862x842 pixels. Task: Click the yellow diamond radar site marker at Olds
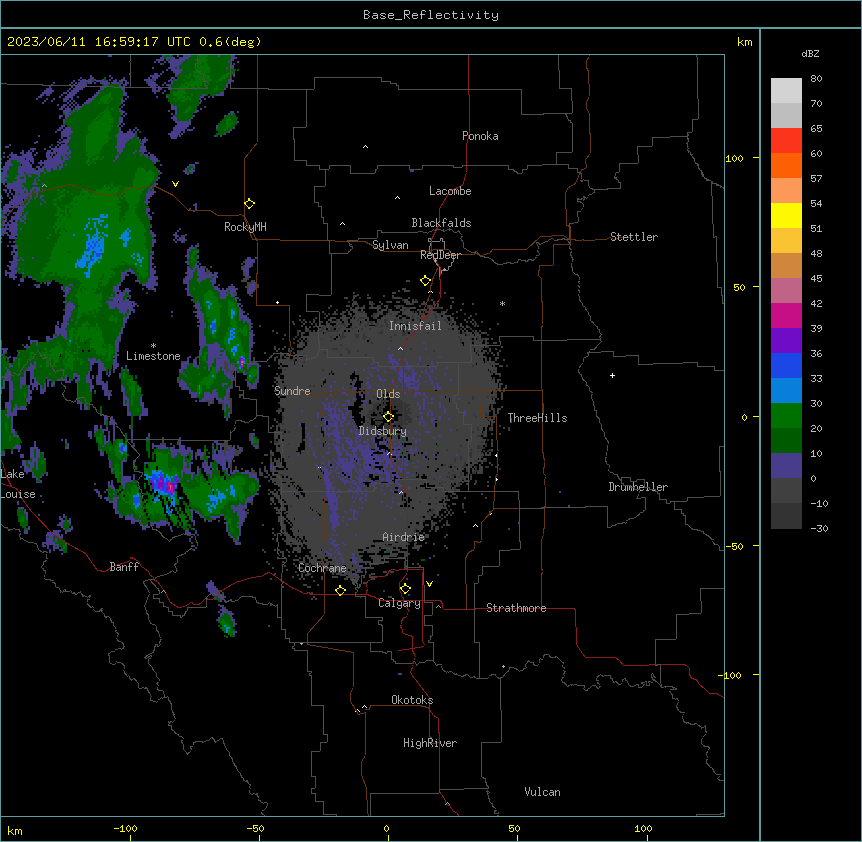[388, 417]
